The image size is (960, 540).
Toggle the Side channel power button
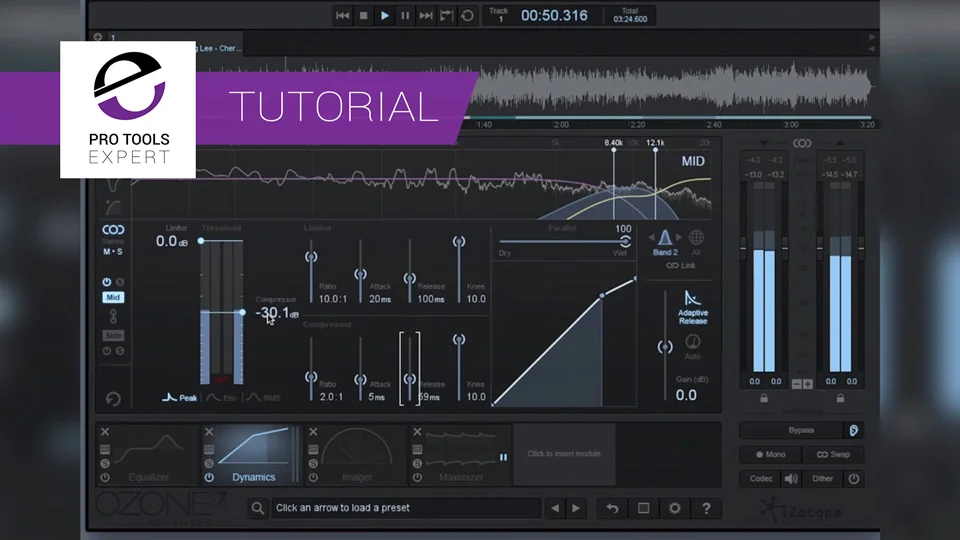[107, 351]
